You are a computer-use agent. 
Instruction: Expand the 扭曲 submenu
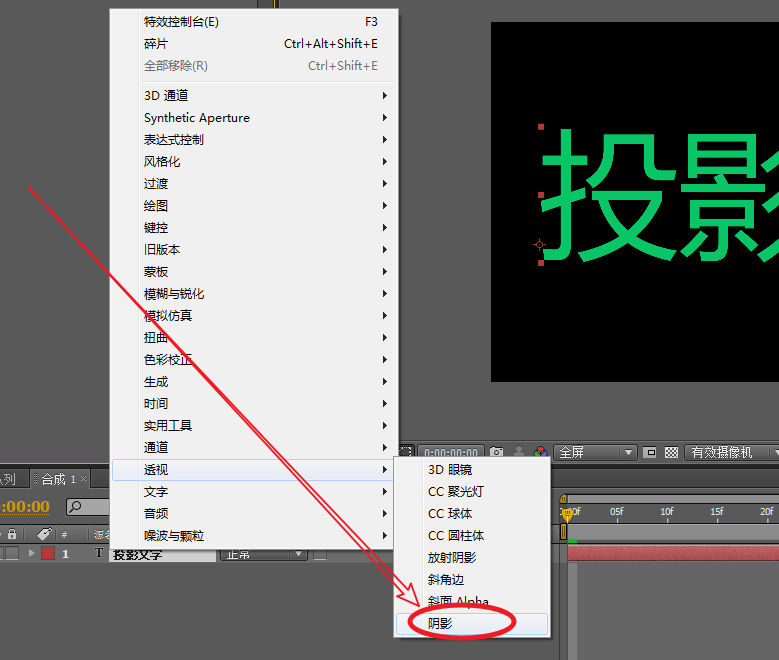pyautogui.click(x=254, y=337)
